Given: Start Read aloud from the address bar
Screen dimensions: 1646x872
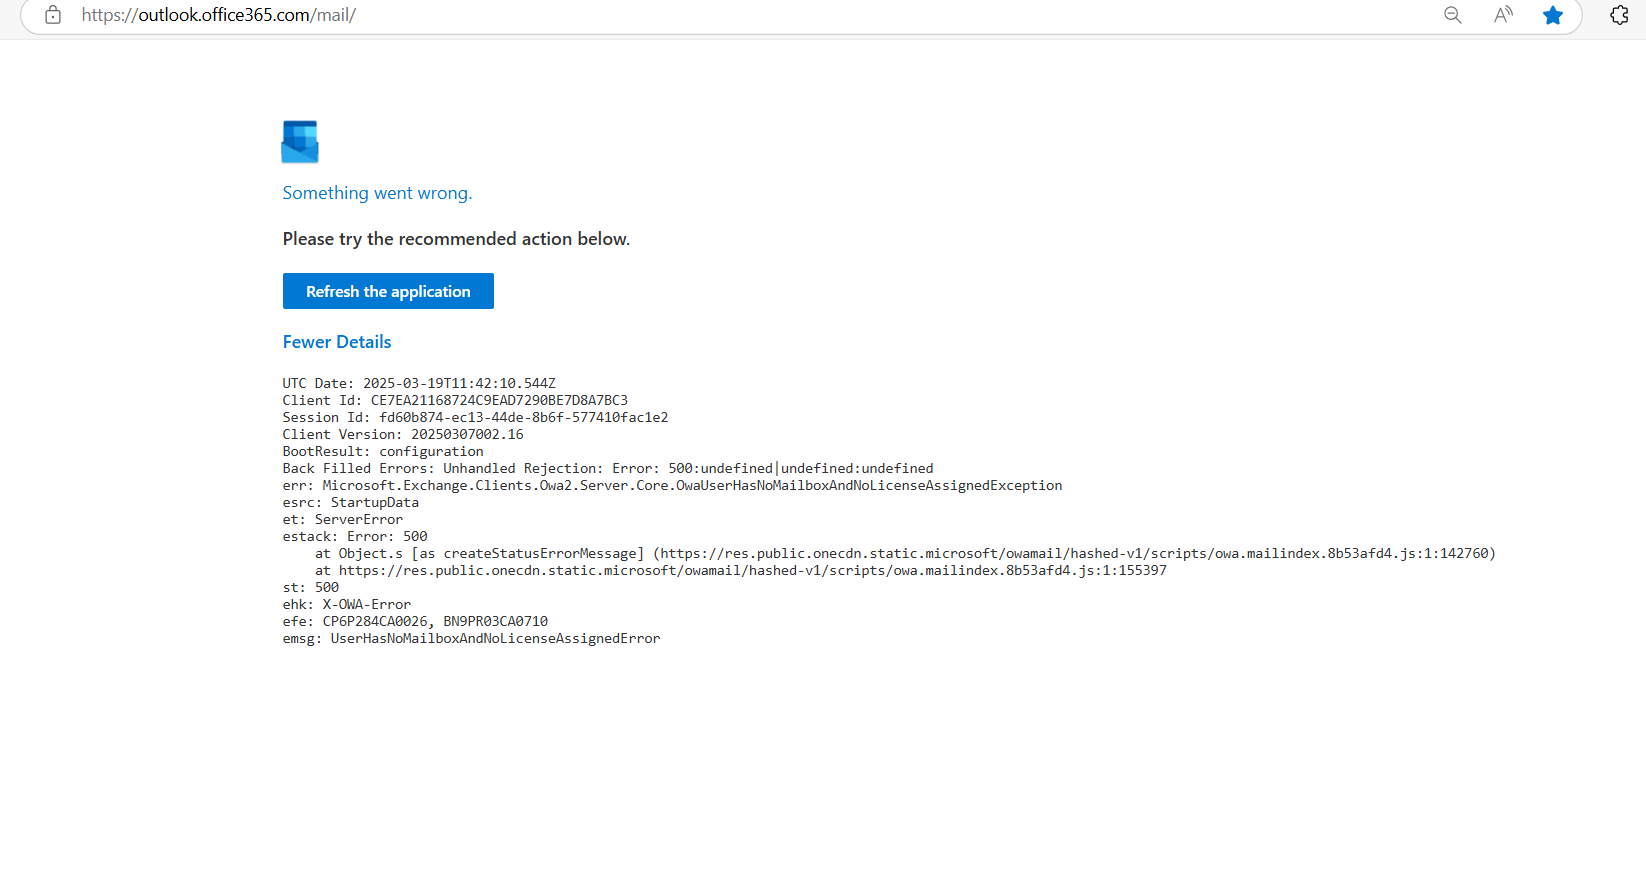Looking at the screenshot, I should [1502, 15].
